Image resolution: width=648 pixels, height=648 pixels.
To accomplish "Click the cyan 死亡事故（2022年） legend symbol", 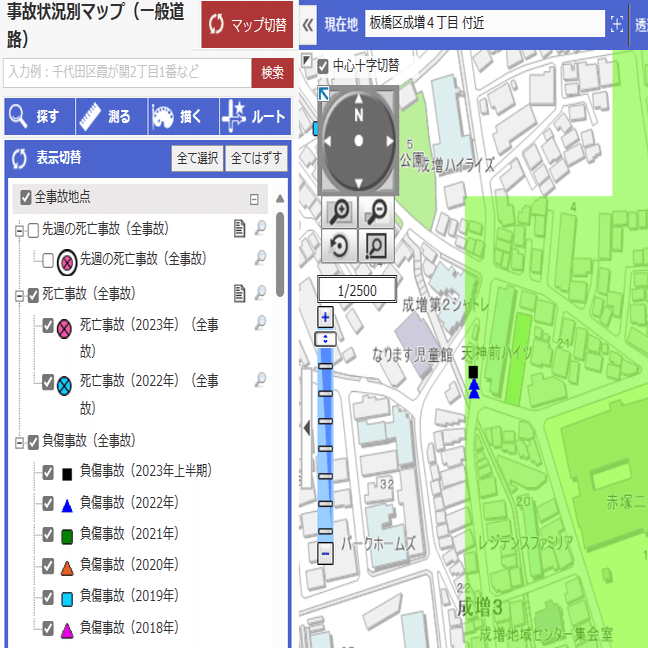I will [64, 386].
